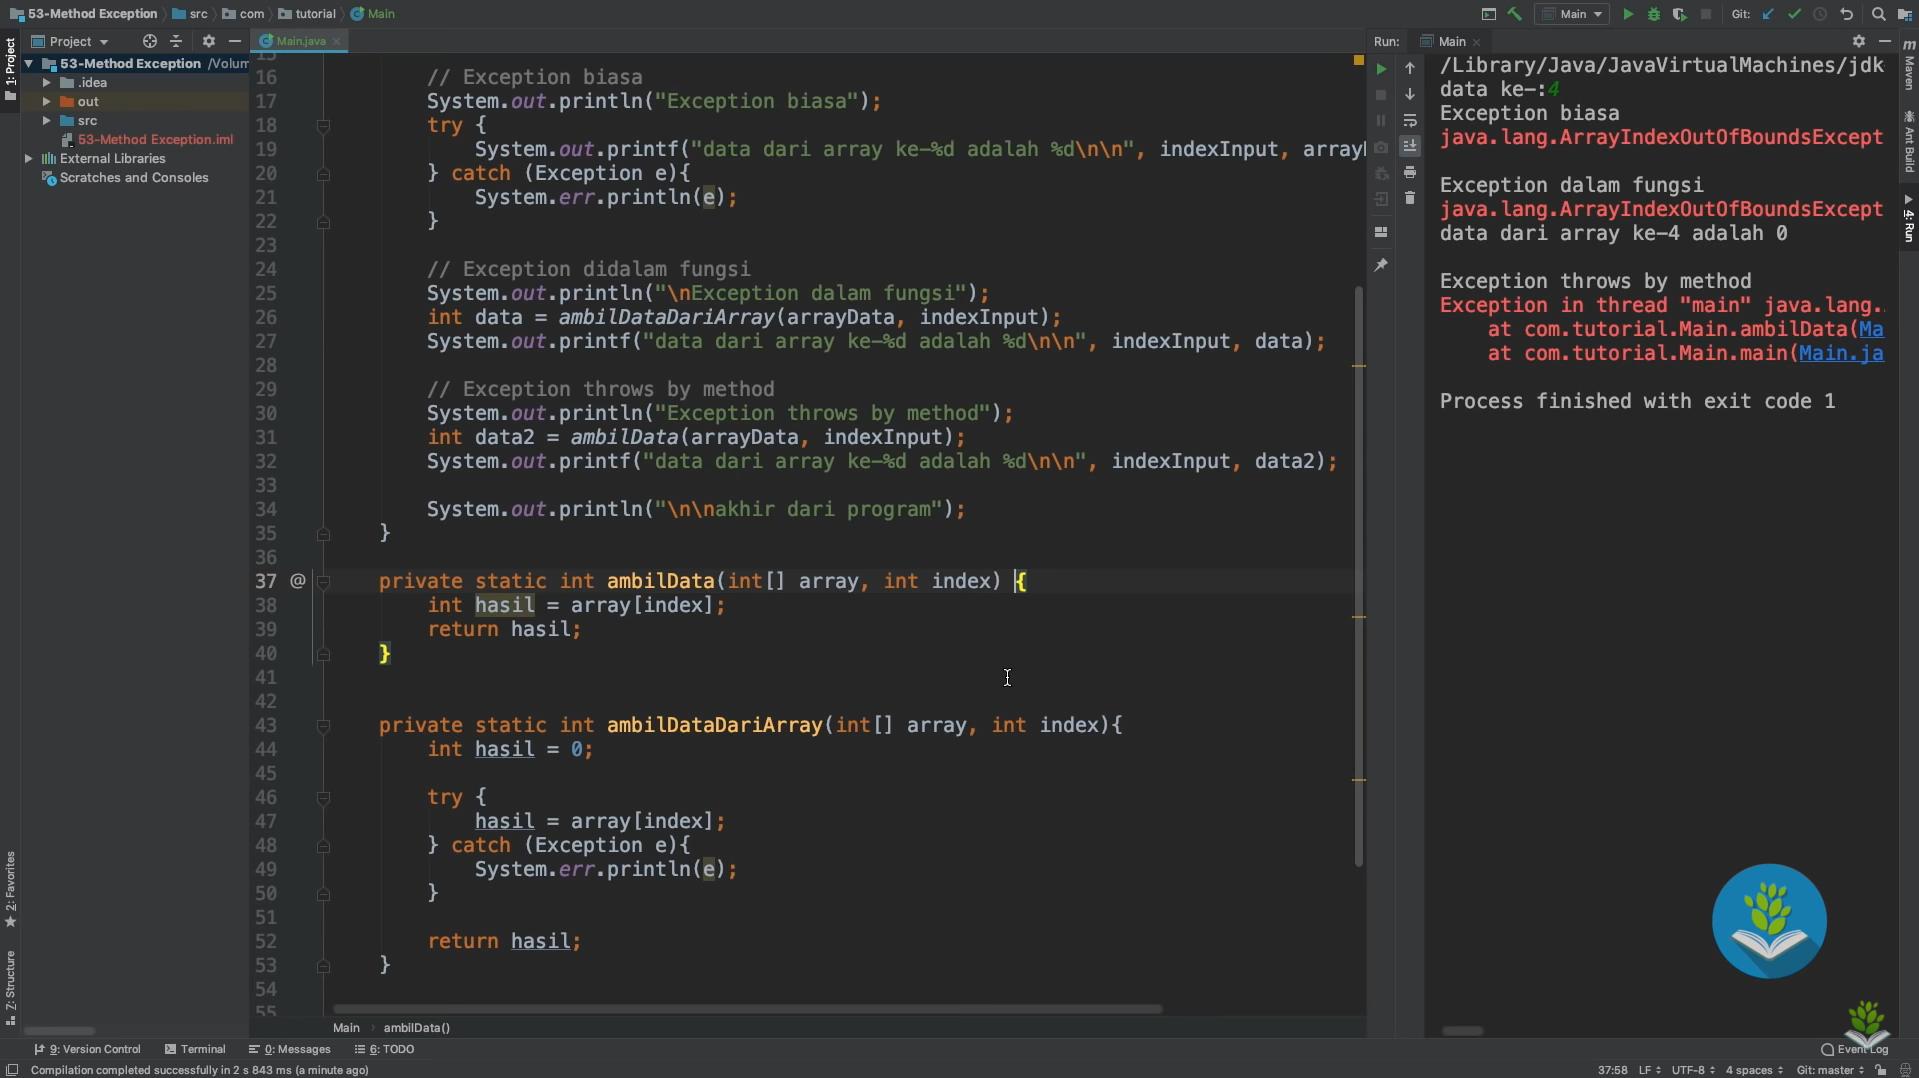Open the Ant Build side tool window
This screenshot has height=1078, width=1919.
[x=1908, y=140]
